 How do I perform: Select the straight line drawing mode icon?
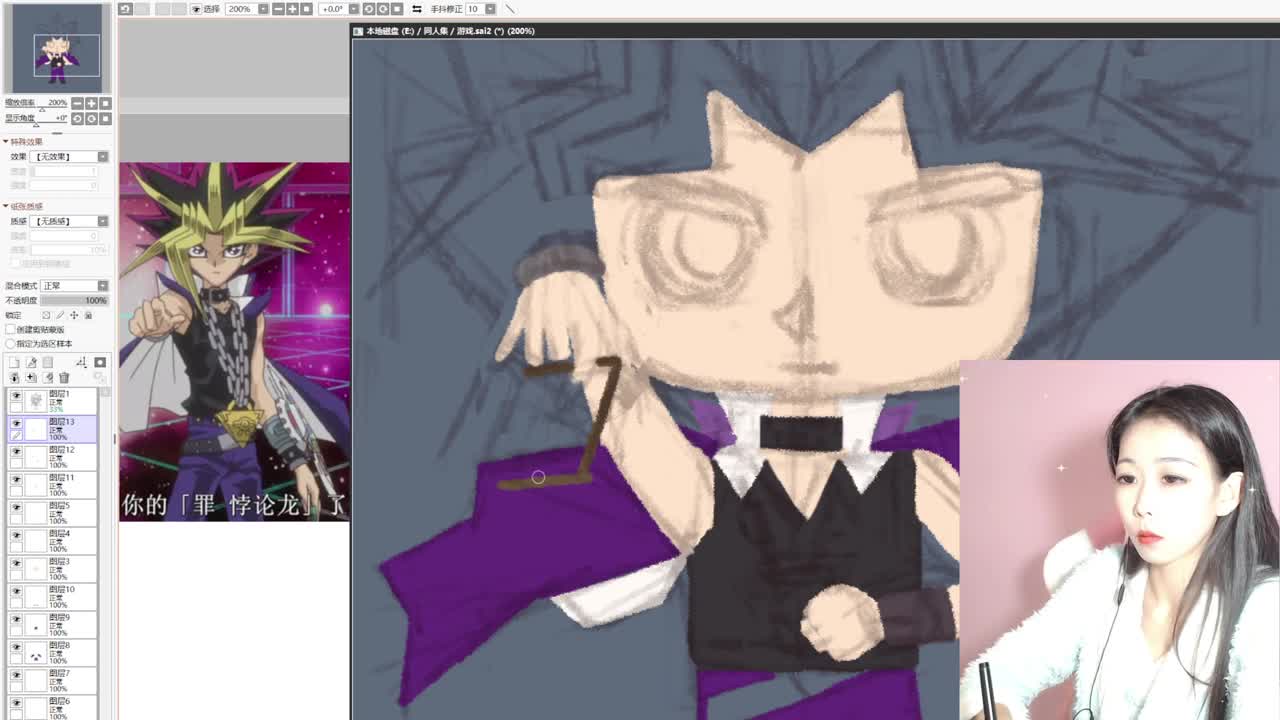[509, 9]
